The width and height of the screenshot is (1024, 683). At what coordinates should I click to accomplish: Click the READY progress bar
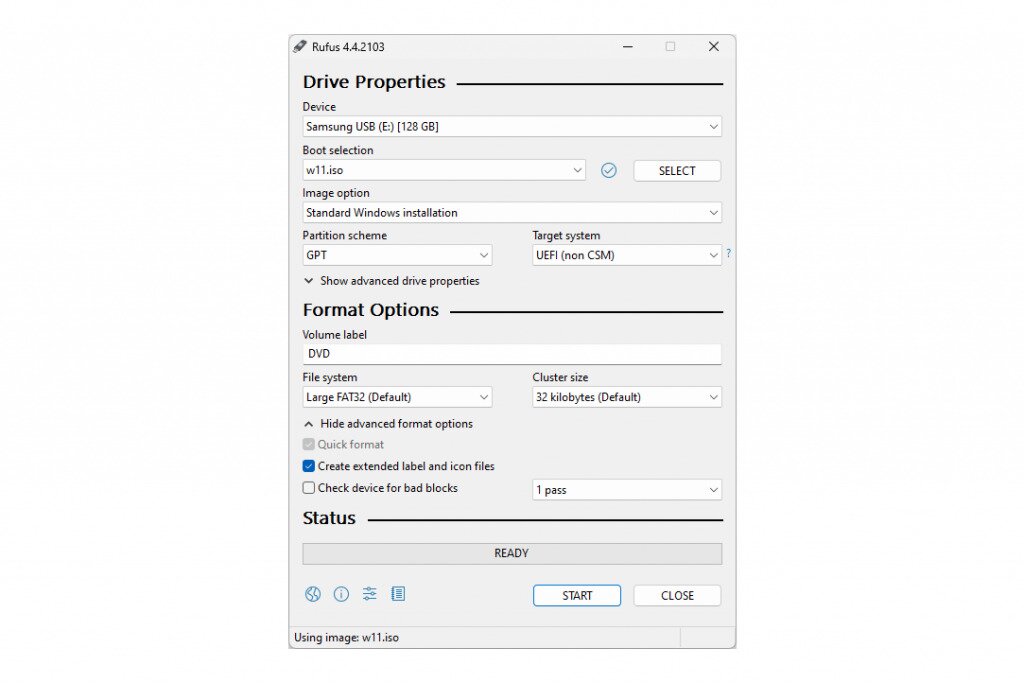pos(512,553)
